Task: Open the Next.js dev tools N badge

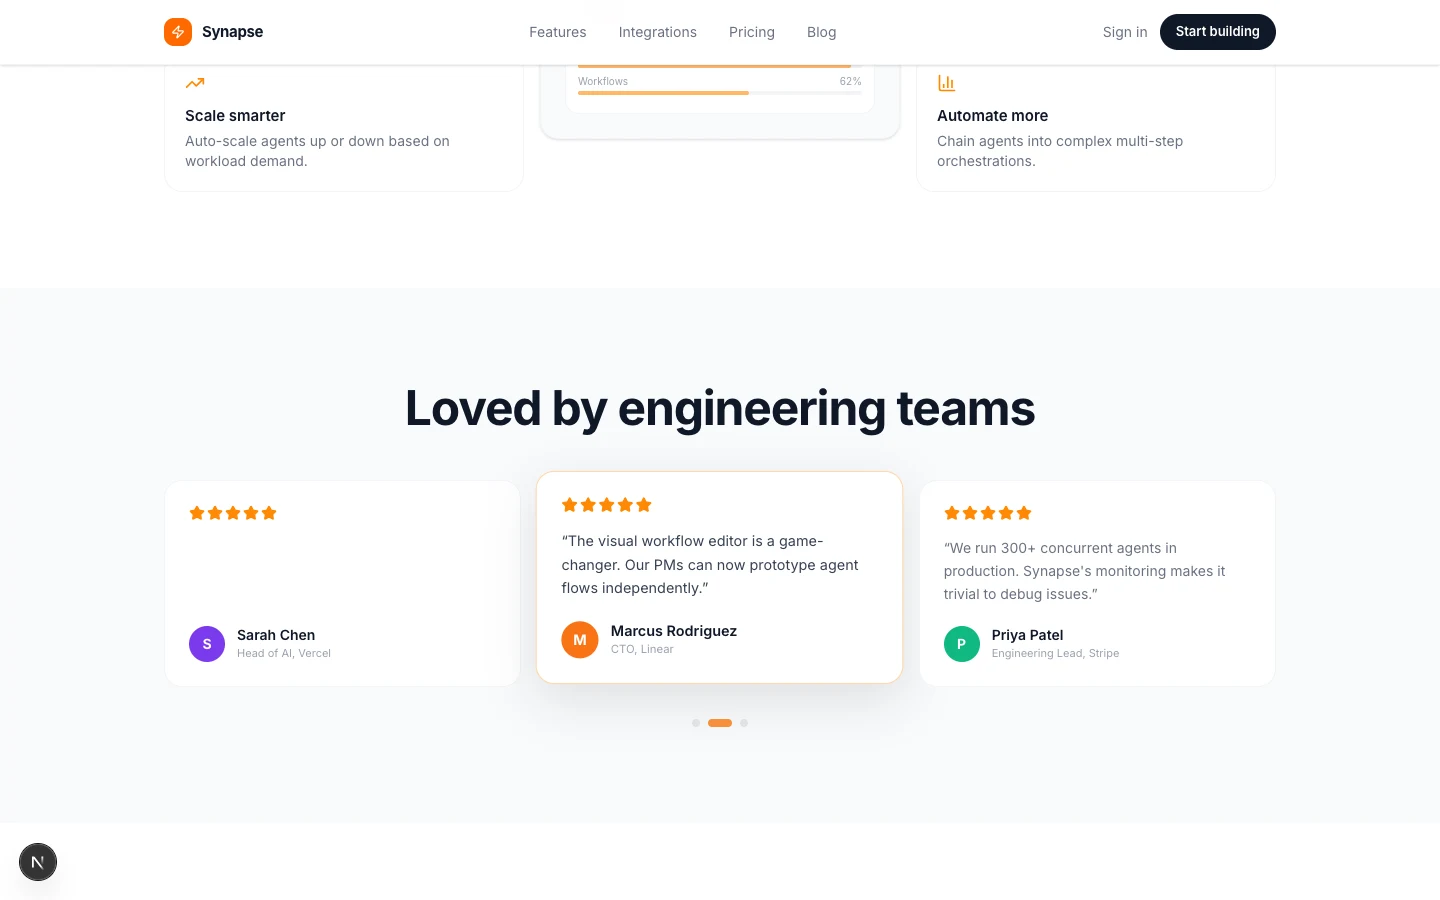Action: tap(38, 862)
